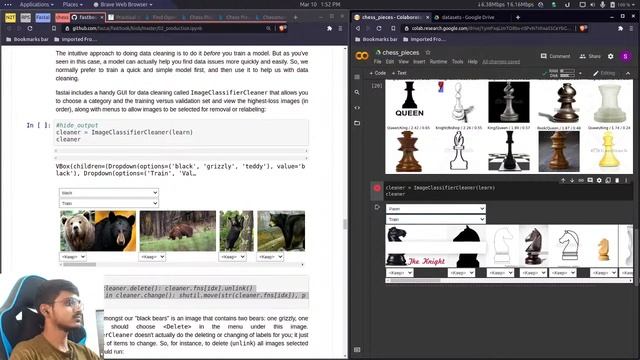Viewport: 640px width, 360px height.
Task: Click system tray volume speaker icon
Action: coord(593,4)
